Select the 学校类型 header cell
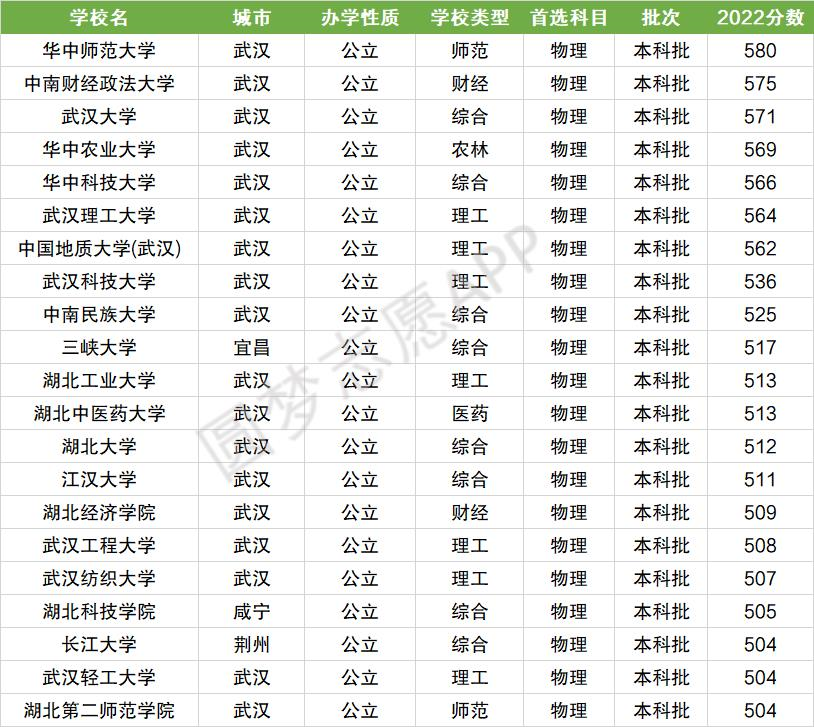 click(469, 18)
